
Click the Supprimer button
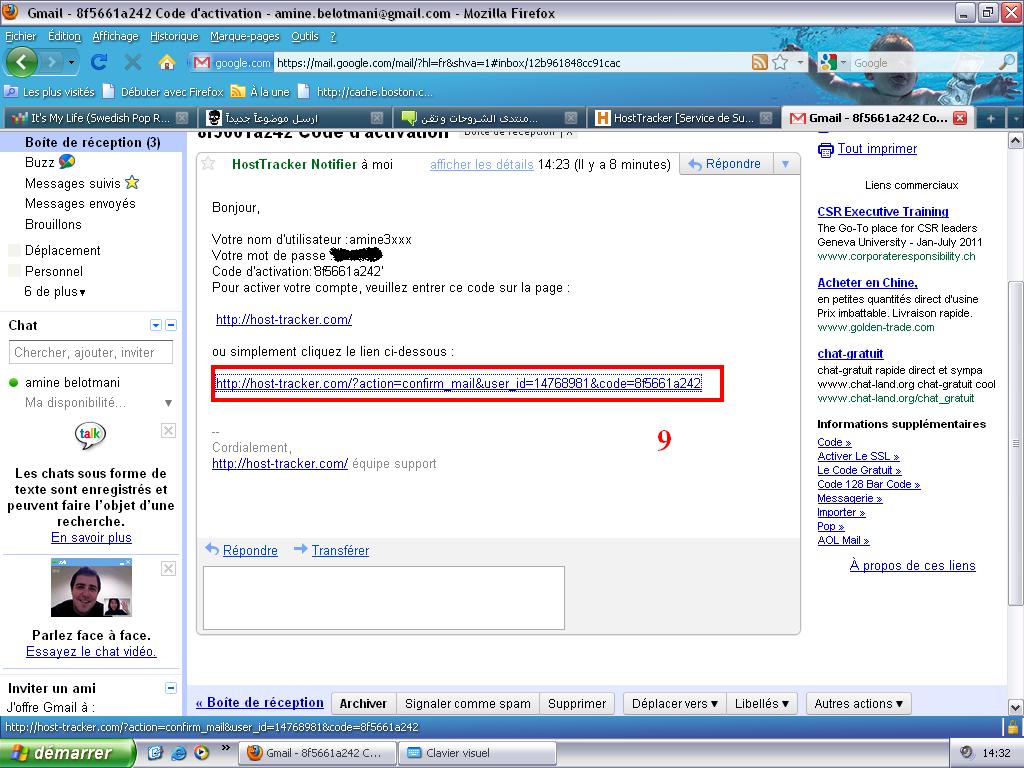577,703
